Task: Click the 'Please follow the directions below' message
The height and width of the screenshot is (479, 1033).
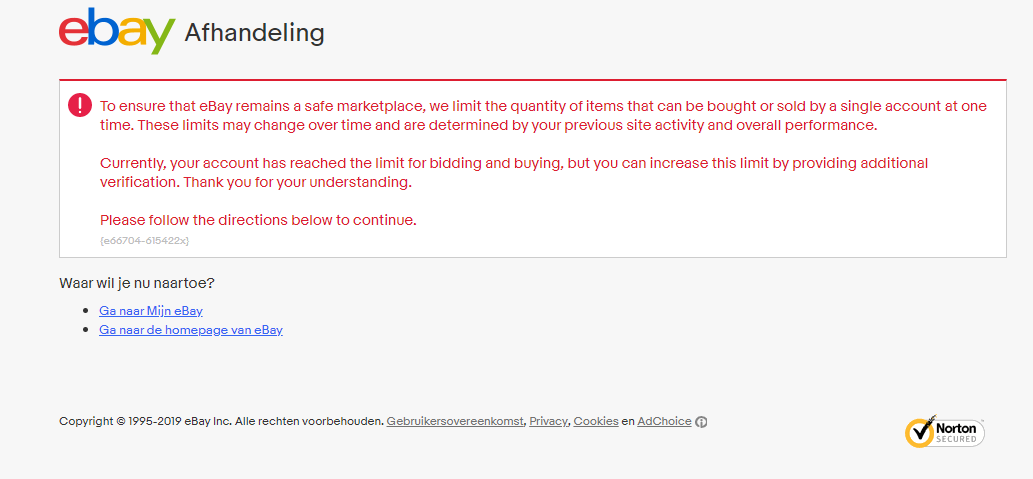Action: click(x=258, y=220)
